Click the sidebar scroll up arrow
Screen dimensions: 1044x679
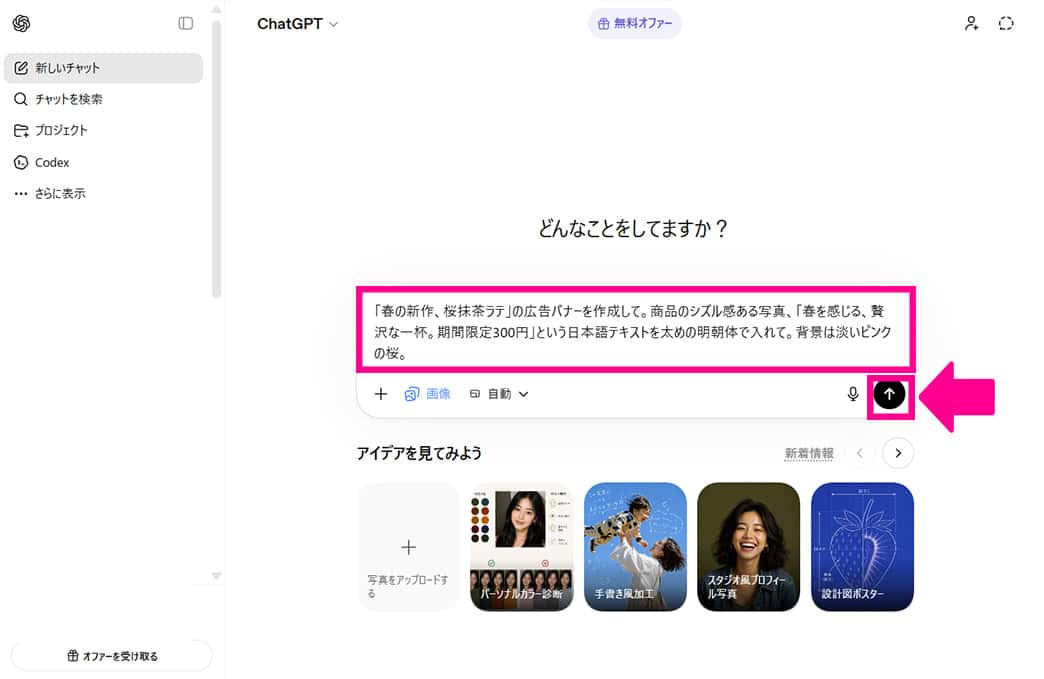coord(216,10)
